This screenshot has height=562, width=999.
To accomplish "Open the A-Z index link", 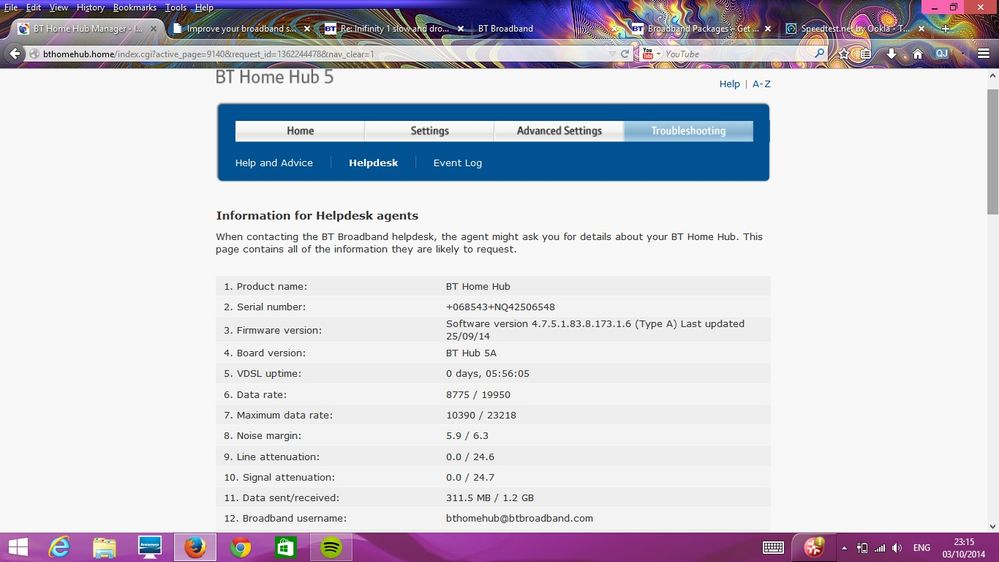I will [x=761, y=84].
